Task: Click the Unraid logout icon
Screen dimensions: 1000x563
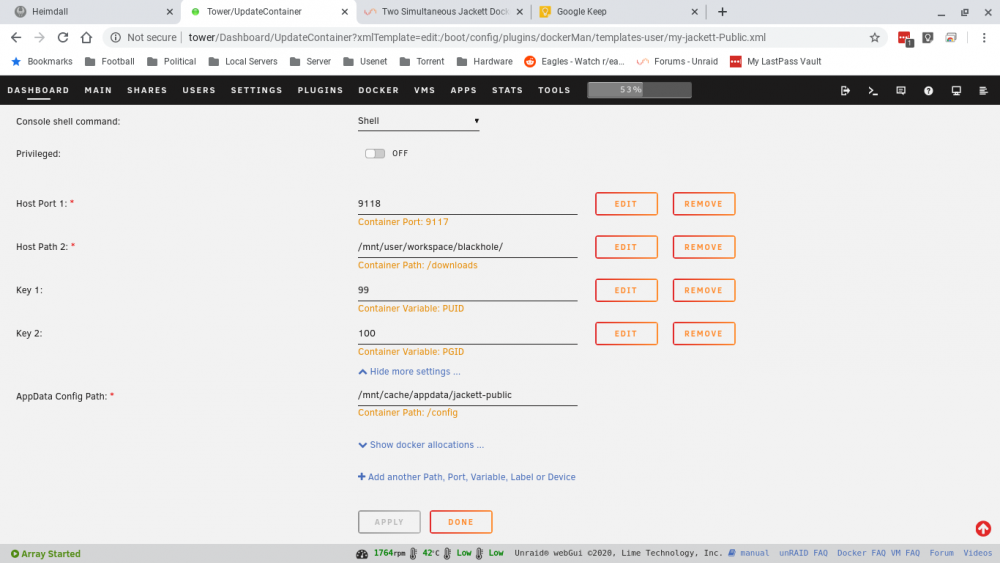Action: pyautogui.click(x=845, y=91)
